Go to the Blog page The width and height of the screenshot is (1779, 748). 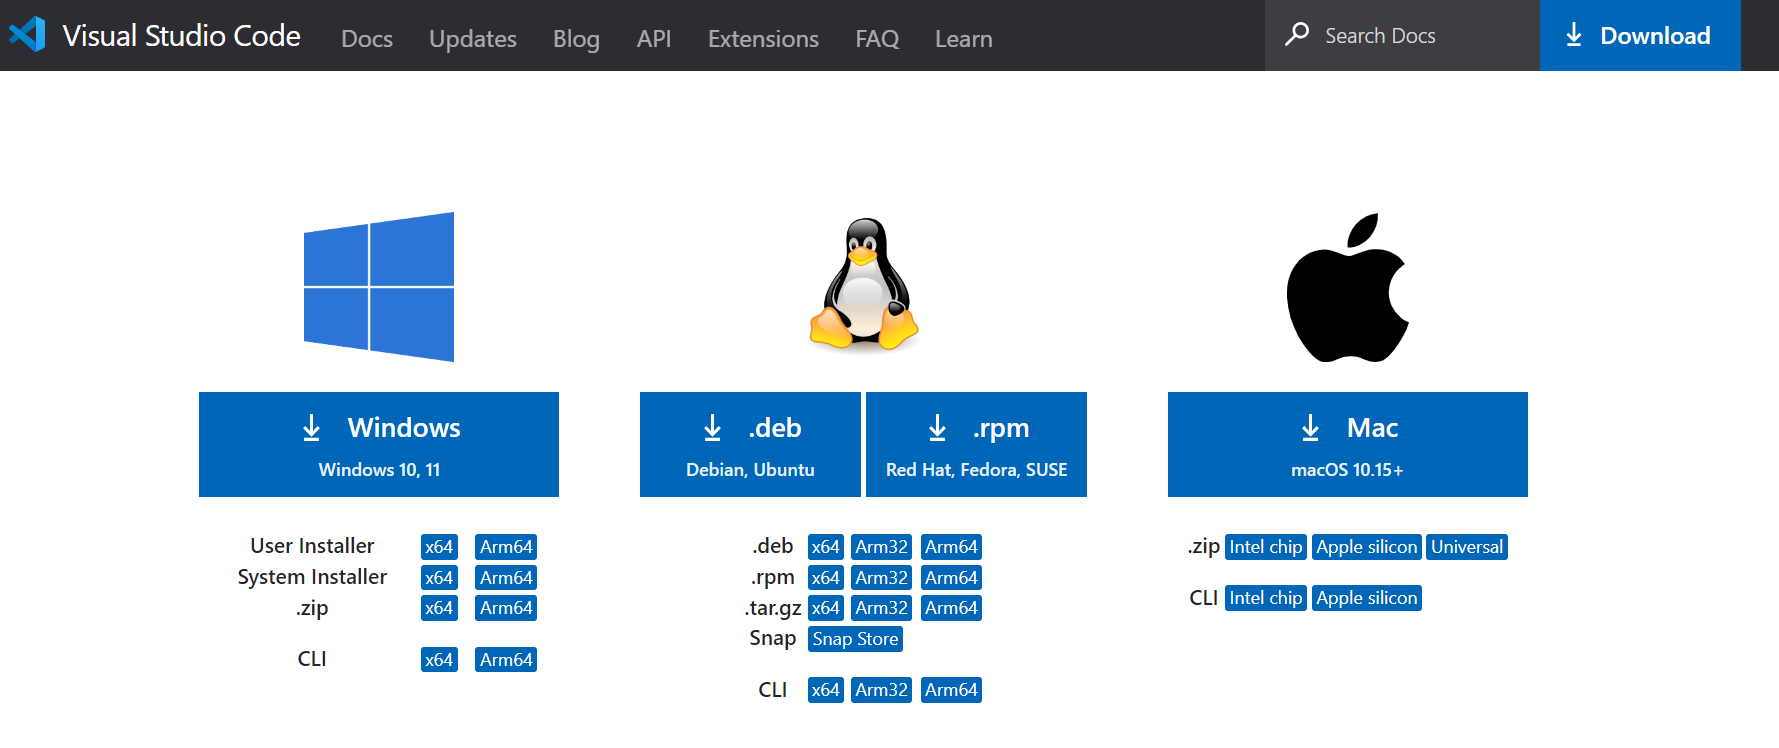pos(576,39)
